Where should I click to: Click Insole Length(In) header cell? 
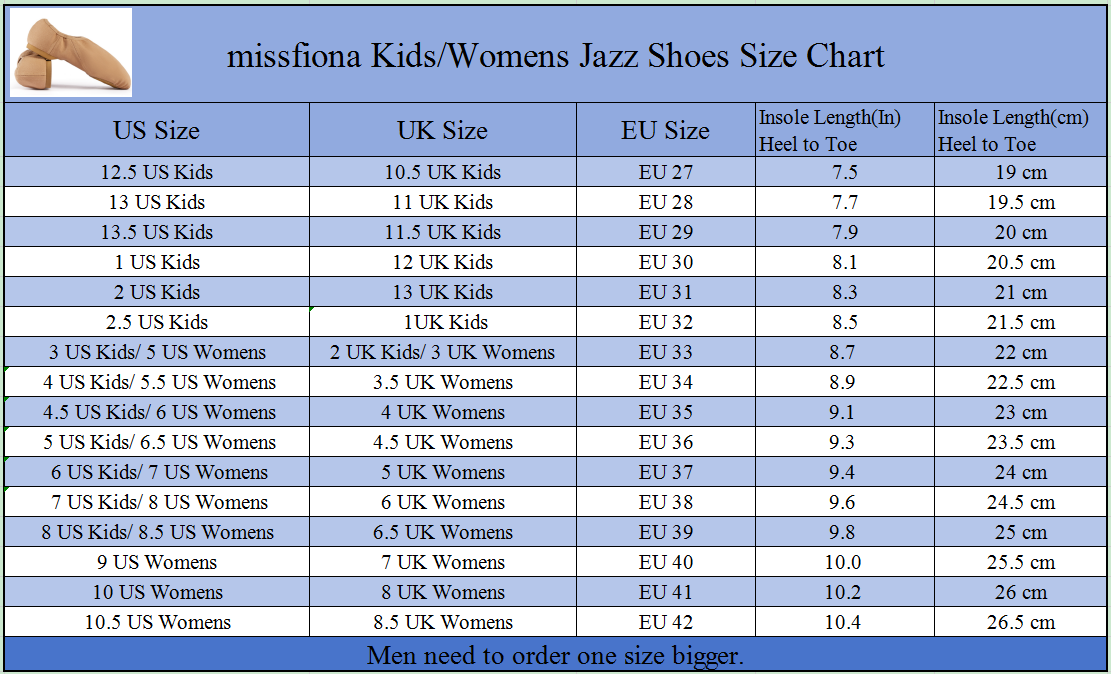pyautogui.click(x=843, y=131)
